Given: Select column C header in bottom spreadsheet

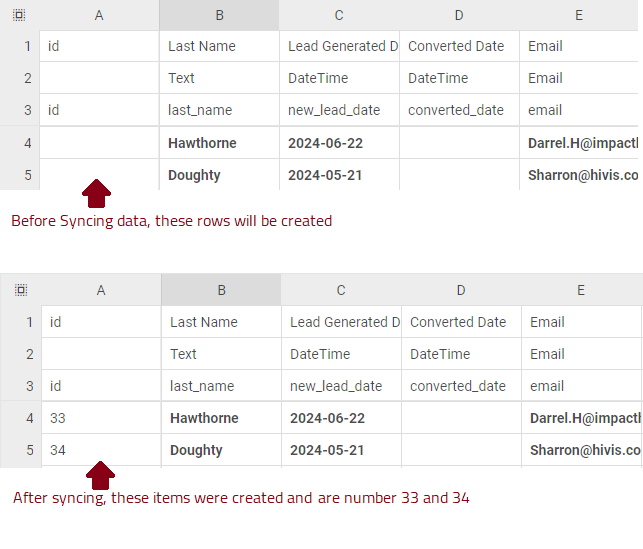Looking at the screenshot, I should coord(341,290).
